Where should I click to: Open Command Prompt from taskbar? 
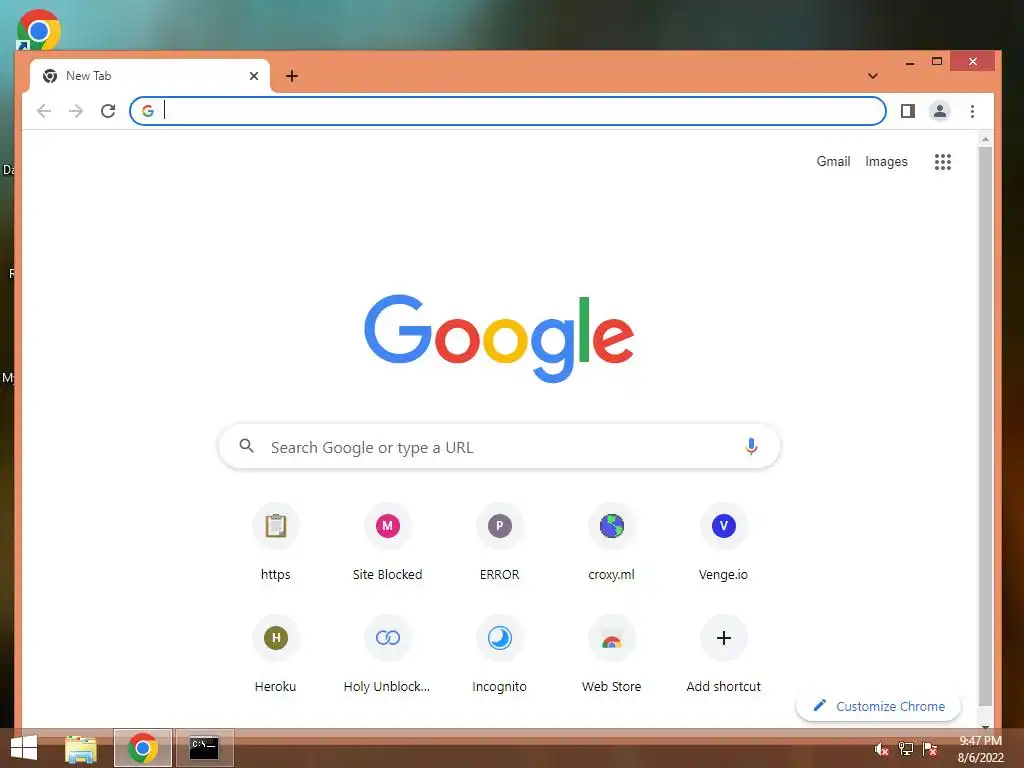coord(204,748)
